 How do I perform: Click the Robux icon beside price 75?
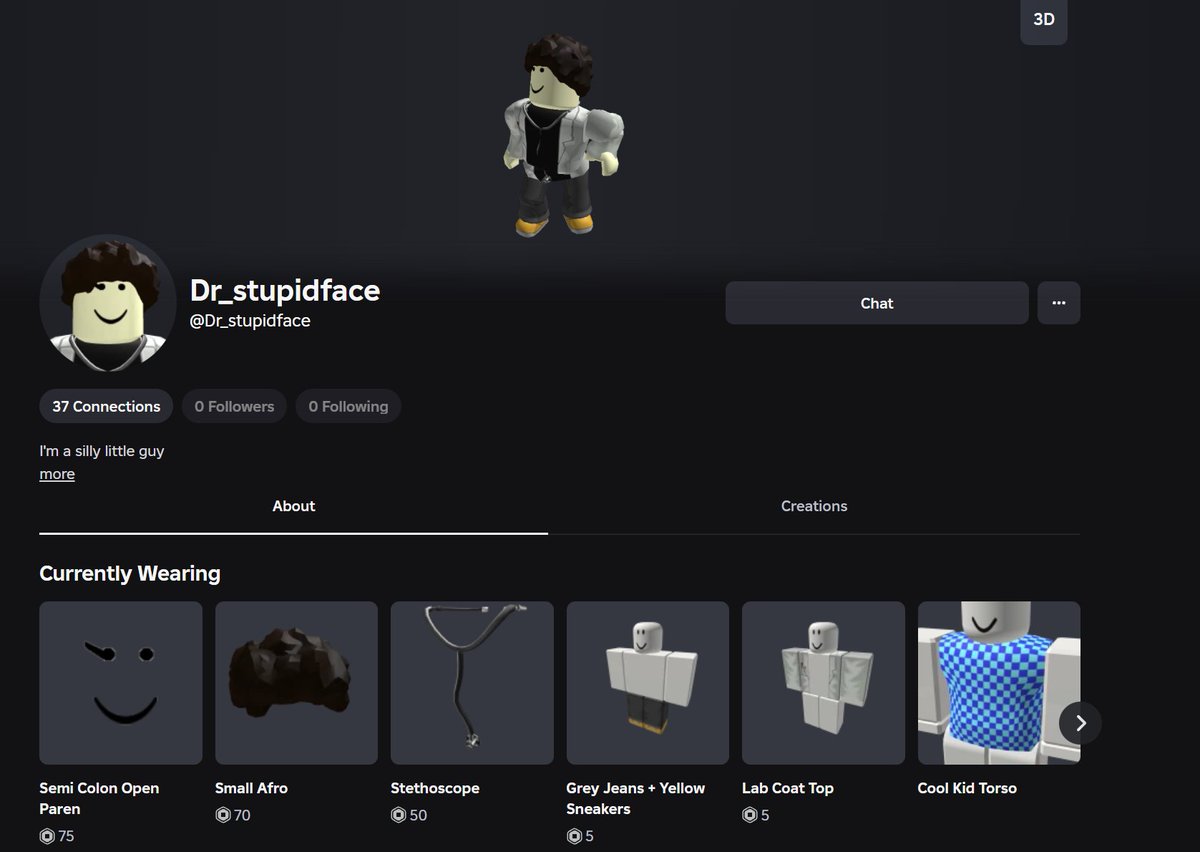pos(47,836)
